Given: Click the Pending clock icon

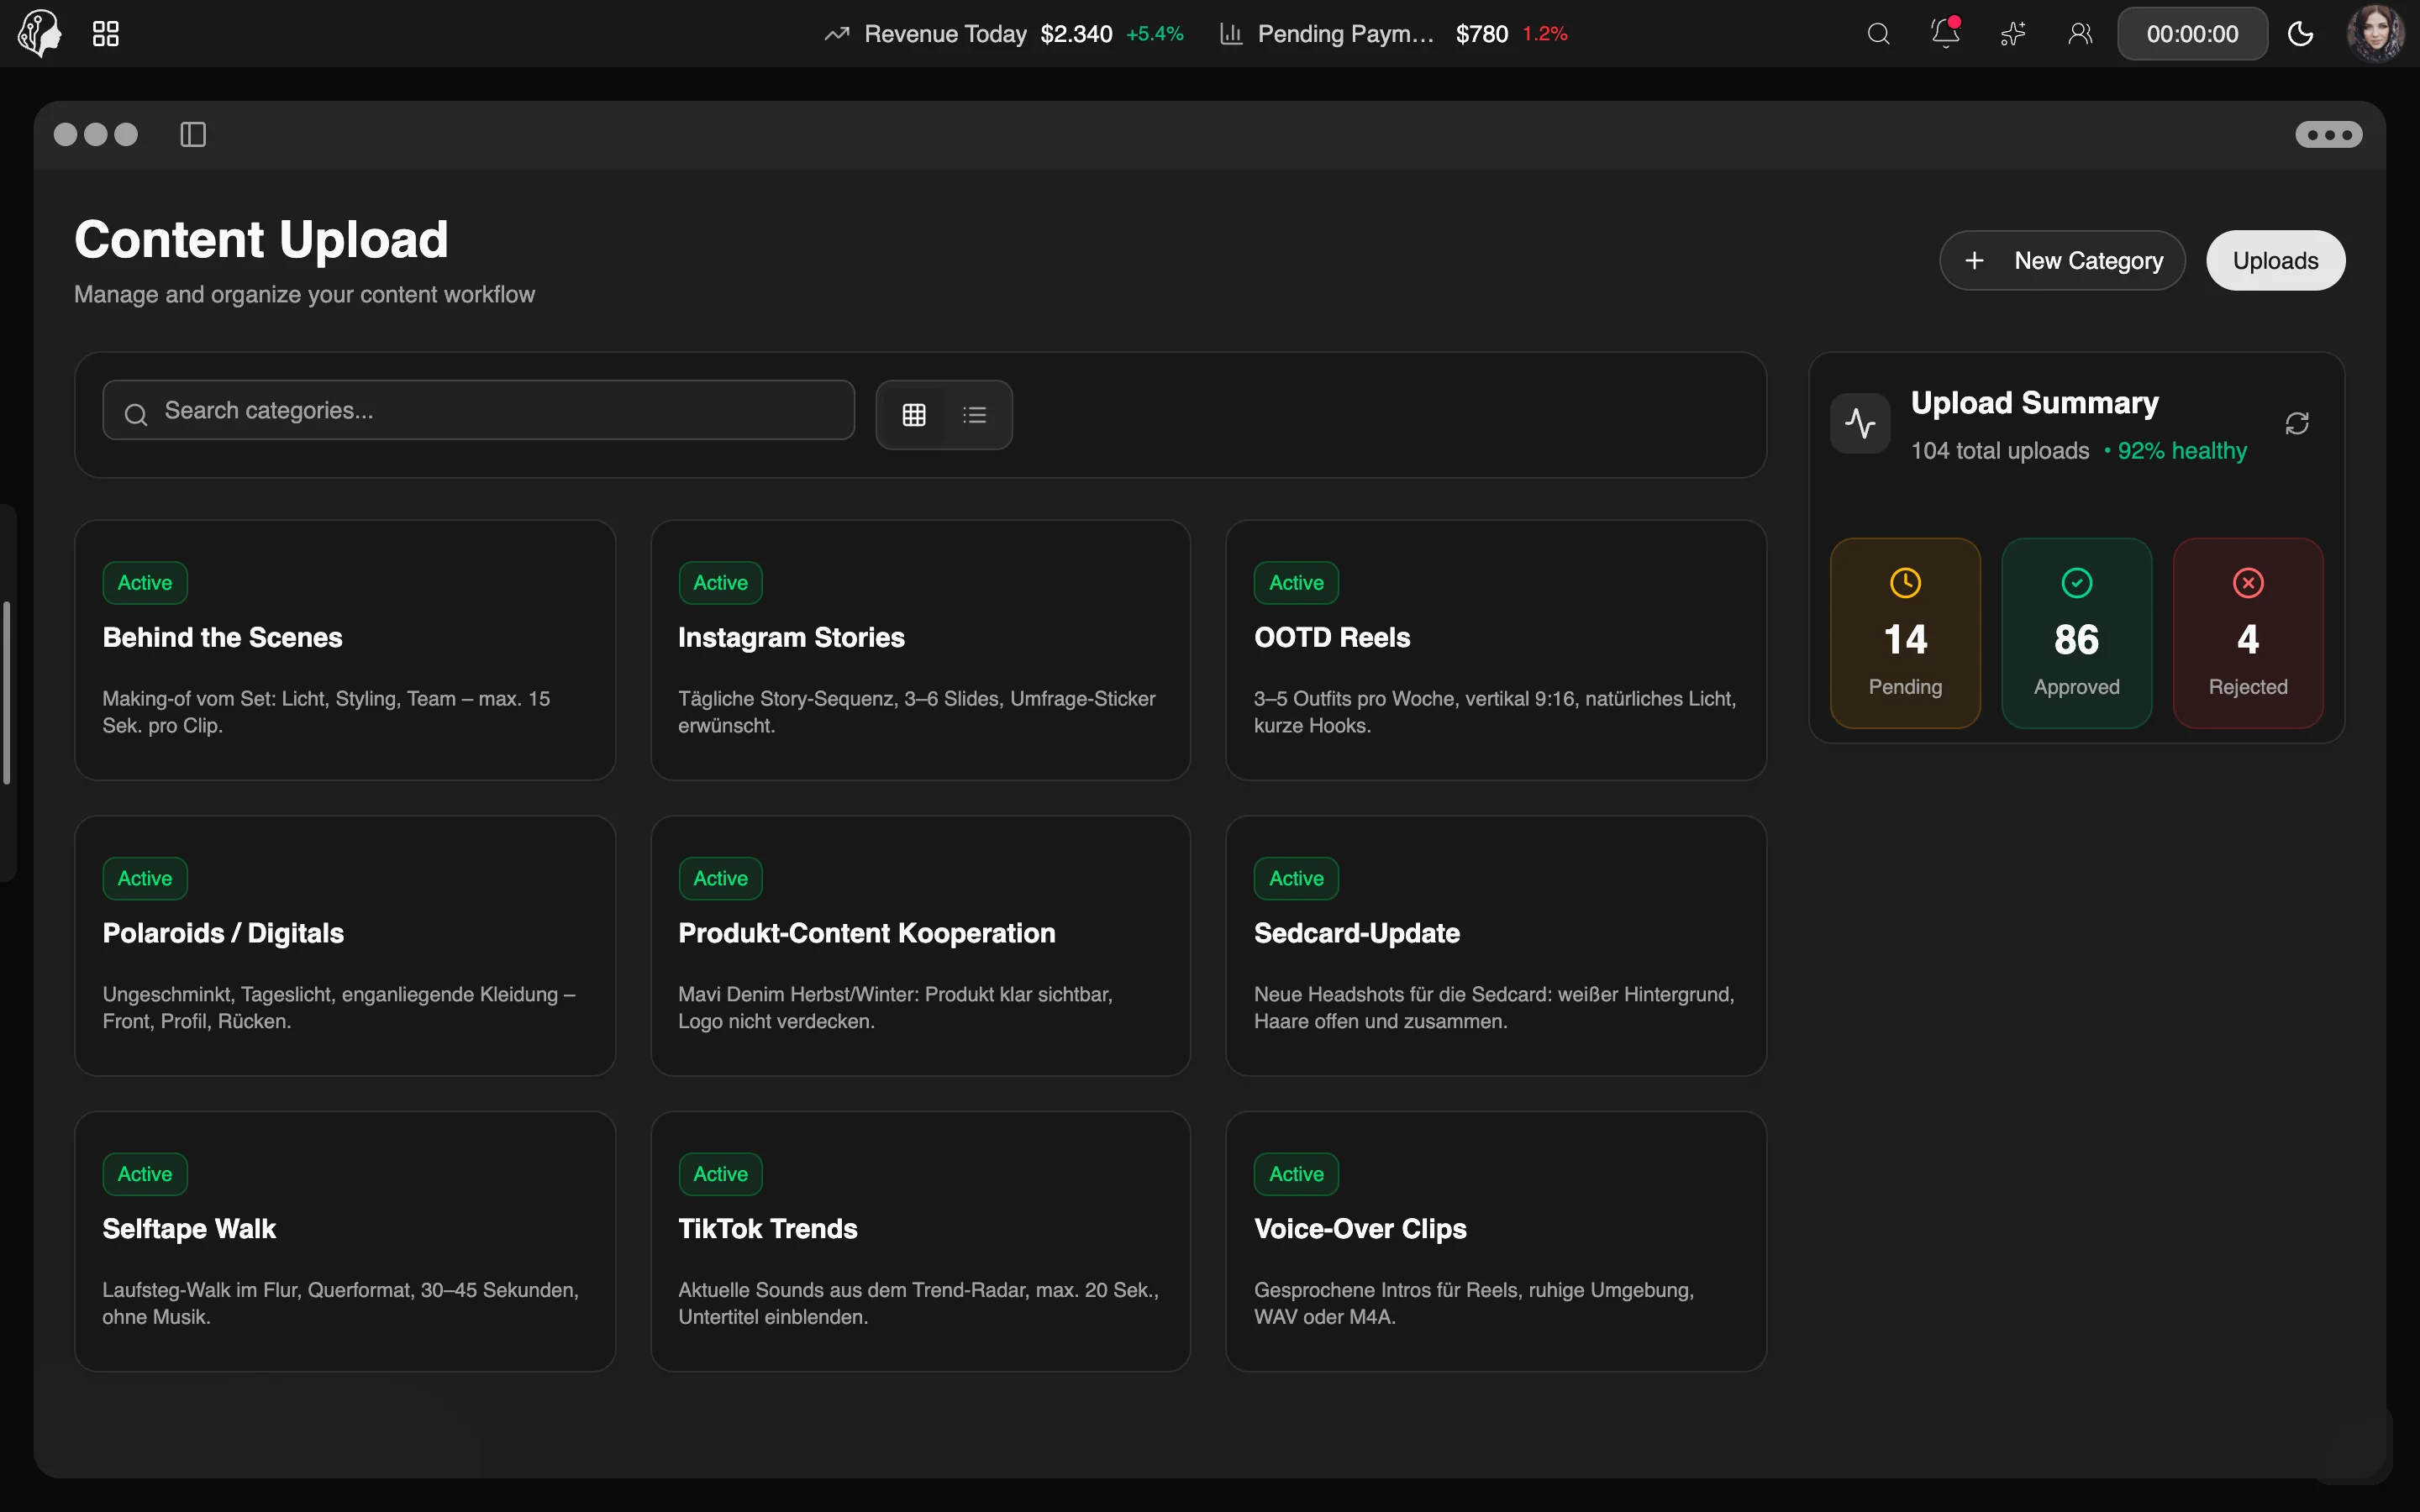Looking at the screenshot, I should [1905, 583].
